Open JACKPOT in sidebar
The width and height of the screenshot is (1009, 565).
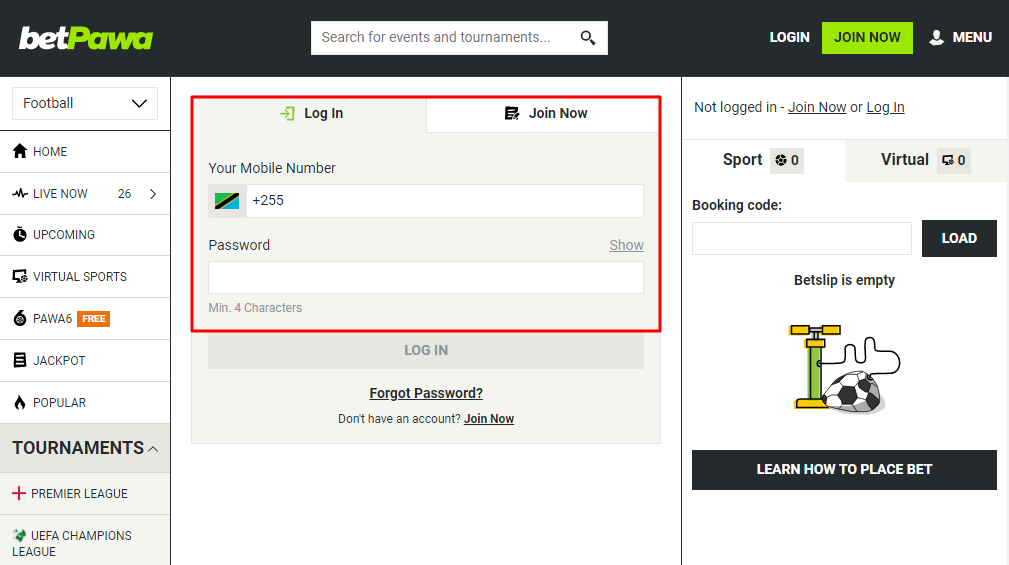tap(85, 360)
